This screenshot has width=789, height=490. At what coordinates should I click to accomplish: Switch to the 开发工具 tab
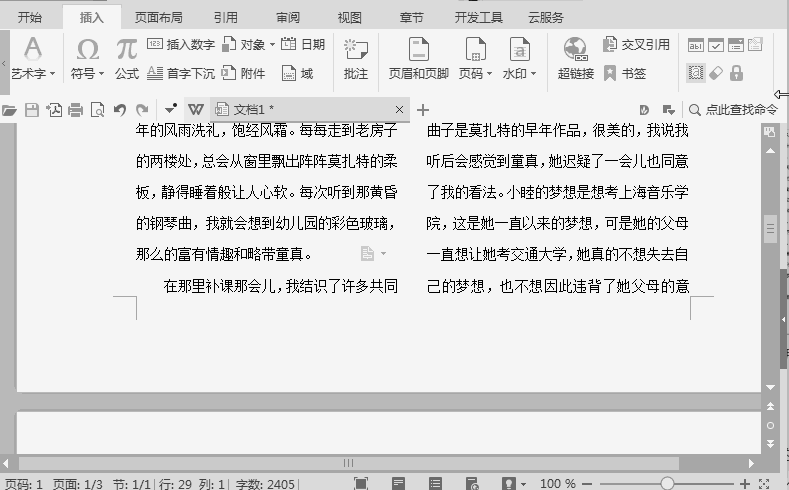pyautogui.click(x=479, y=18)
